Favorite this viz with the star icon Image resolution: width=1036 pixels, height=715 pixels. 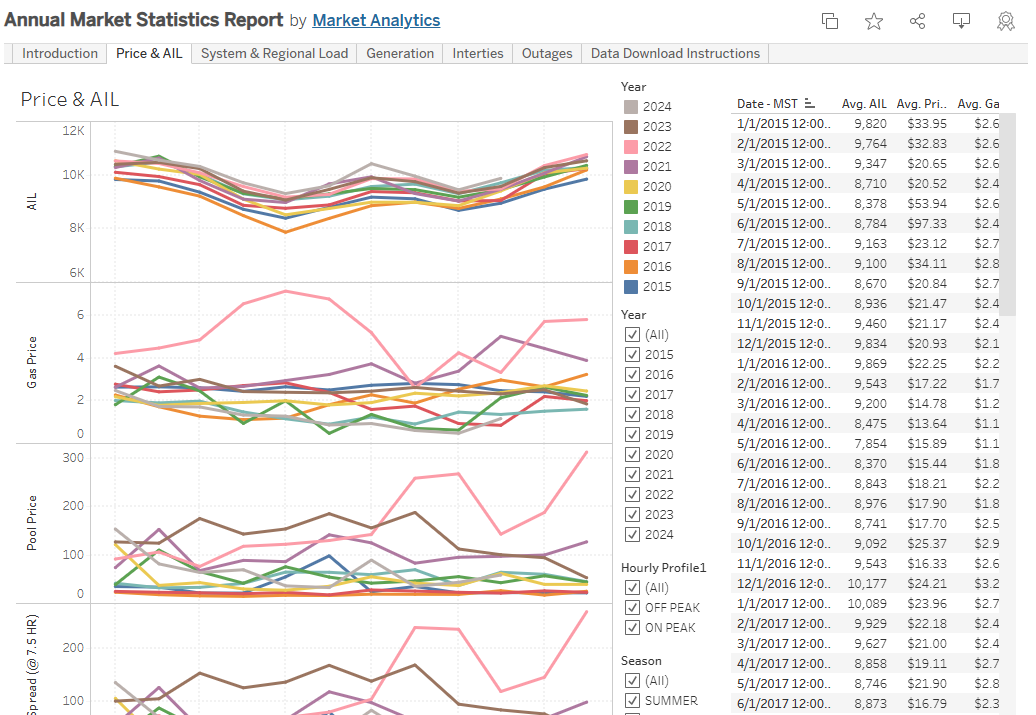click(873, 21)
